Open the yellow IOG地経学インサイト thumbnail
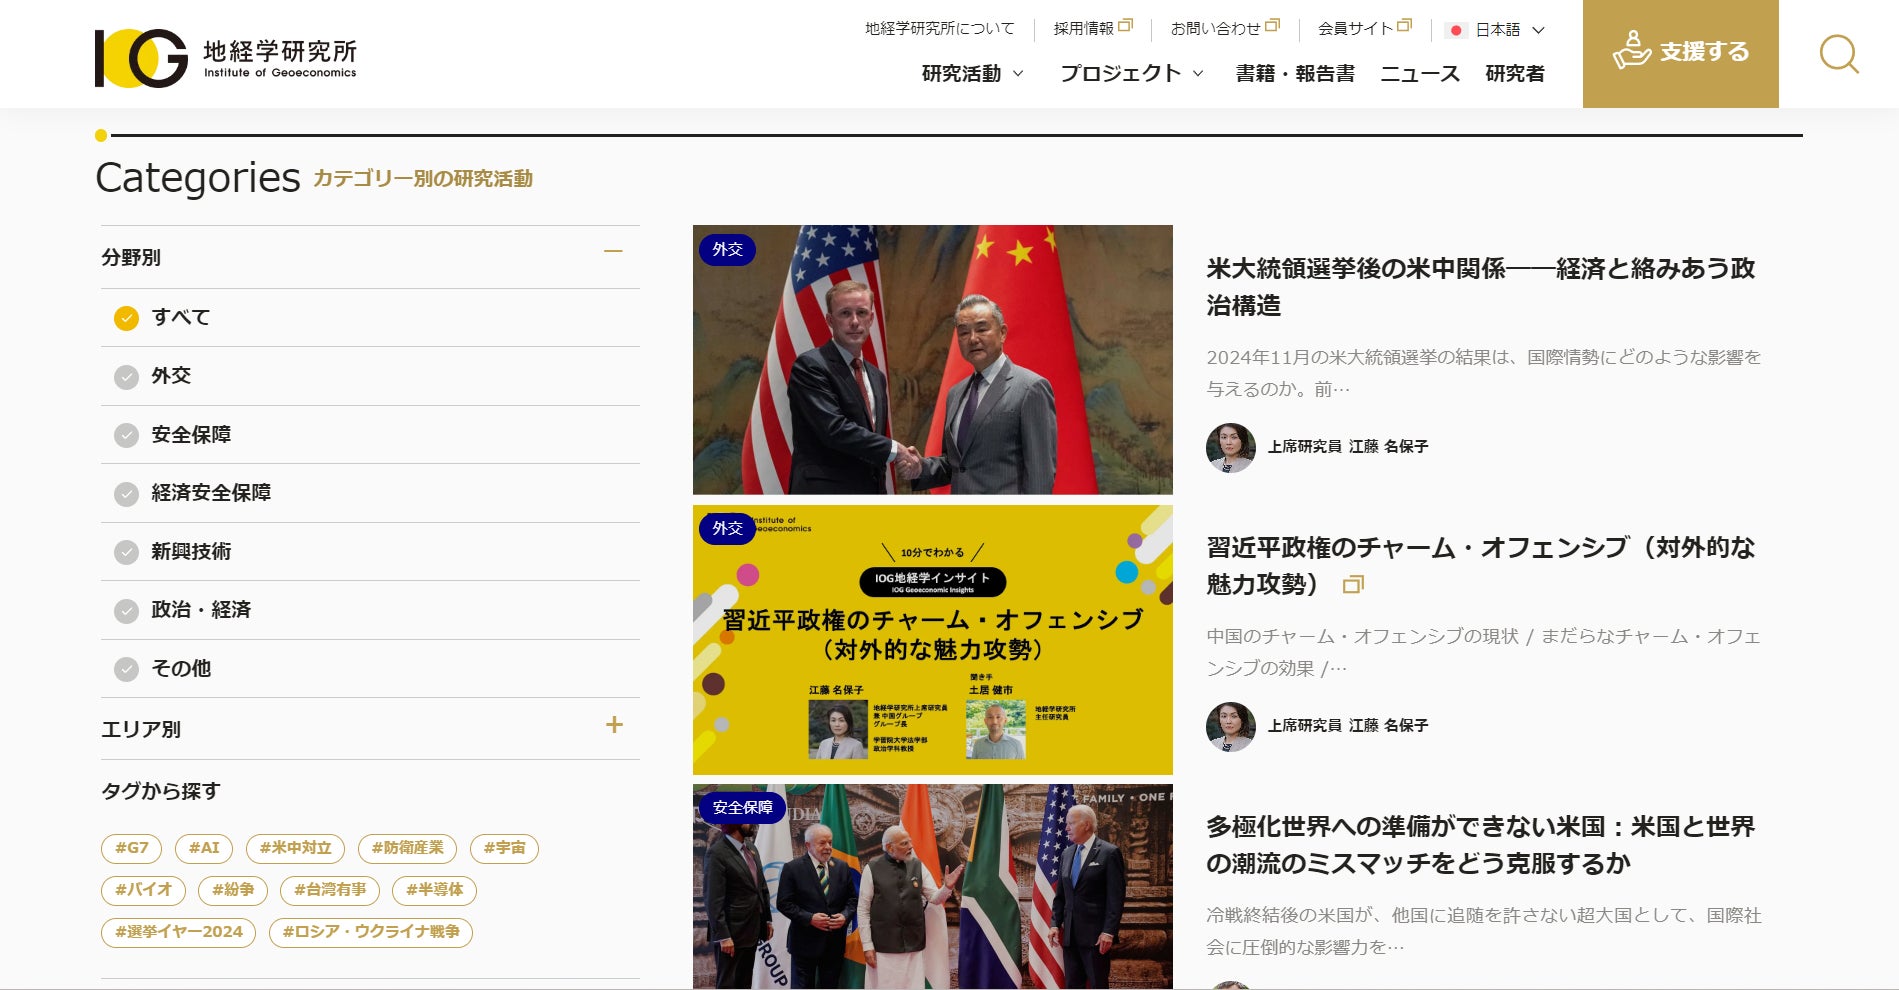1899x990 pixels. (x=933, y=640)
